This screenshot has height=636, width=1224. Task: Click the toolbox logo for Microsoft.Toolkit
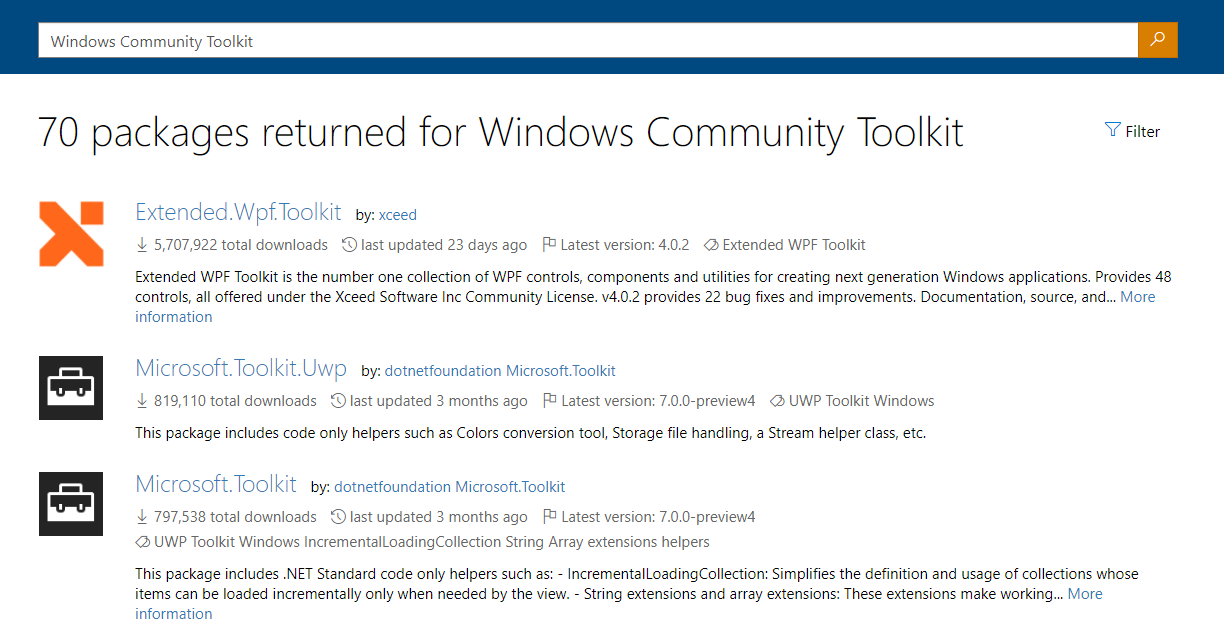coord(71,504)
